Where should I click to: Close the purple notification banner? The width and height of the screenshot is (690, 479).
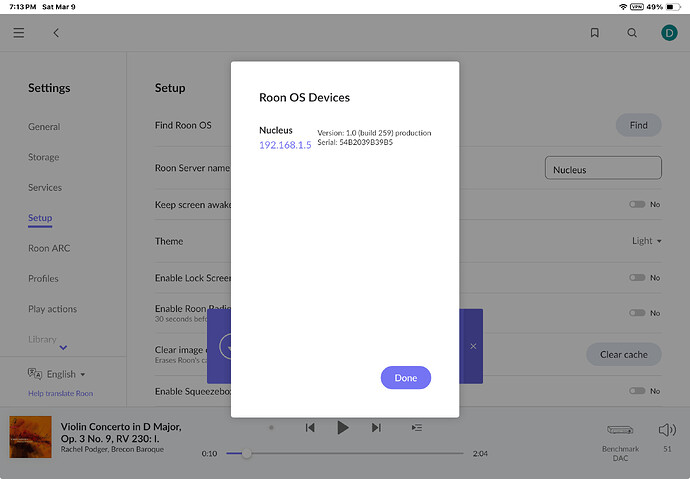point(473,346)
